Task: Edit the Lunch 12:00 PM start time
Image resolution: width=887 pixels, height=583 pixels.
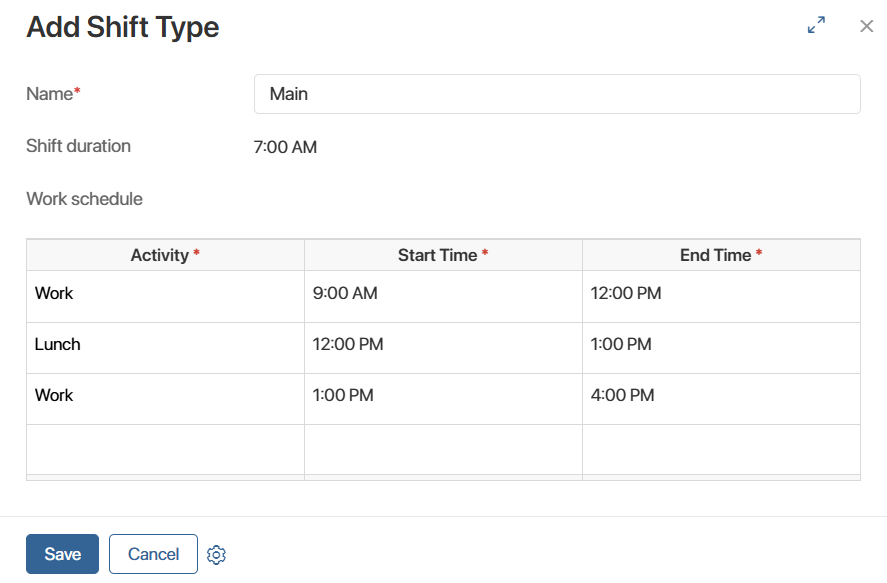Action: pos(443,346)
